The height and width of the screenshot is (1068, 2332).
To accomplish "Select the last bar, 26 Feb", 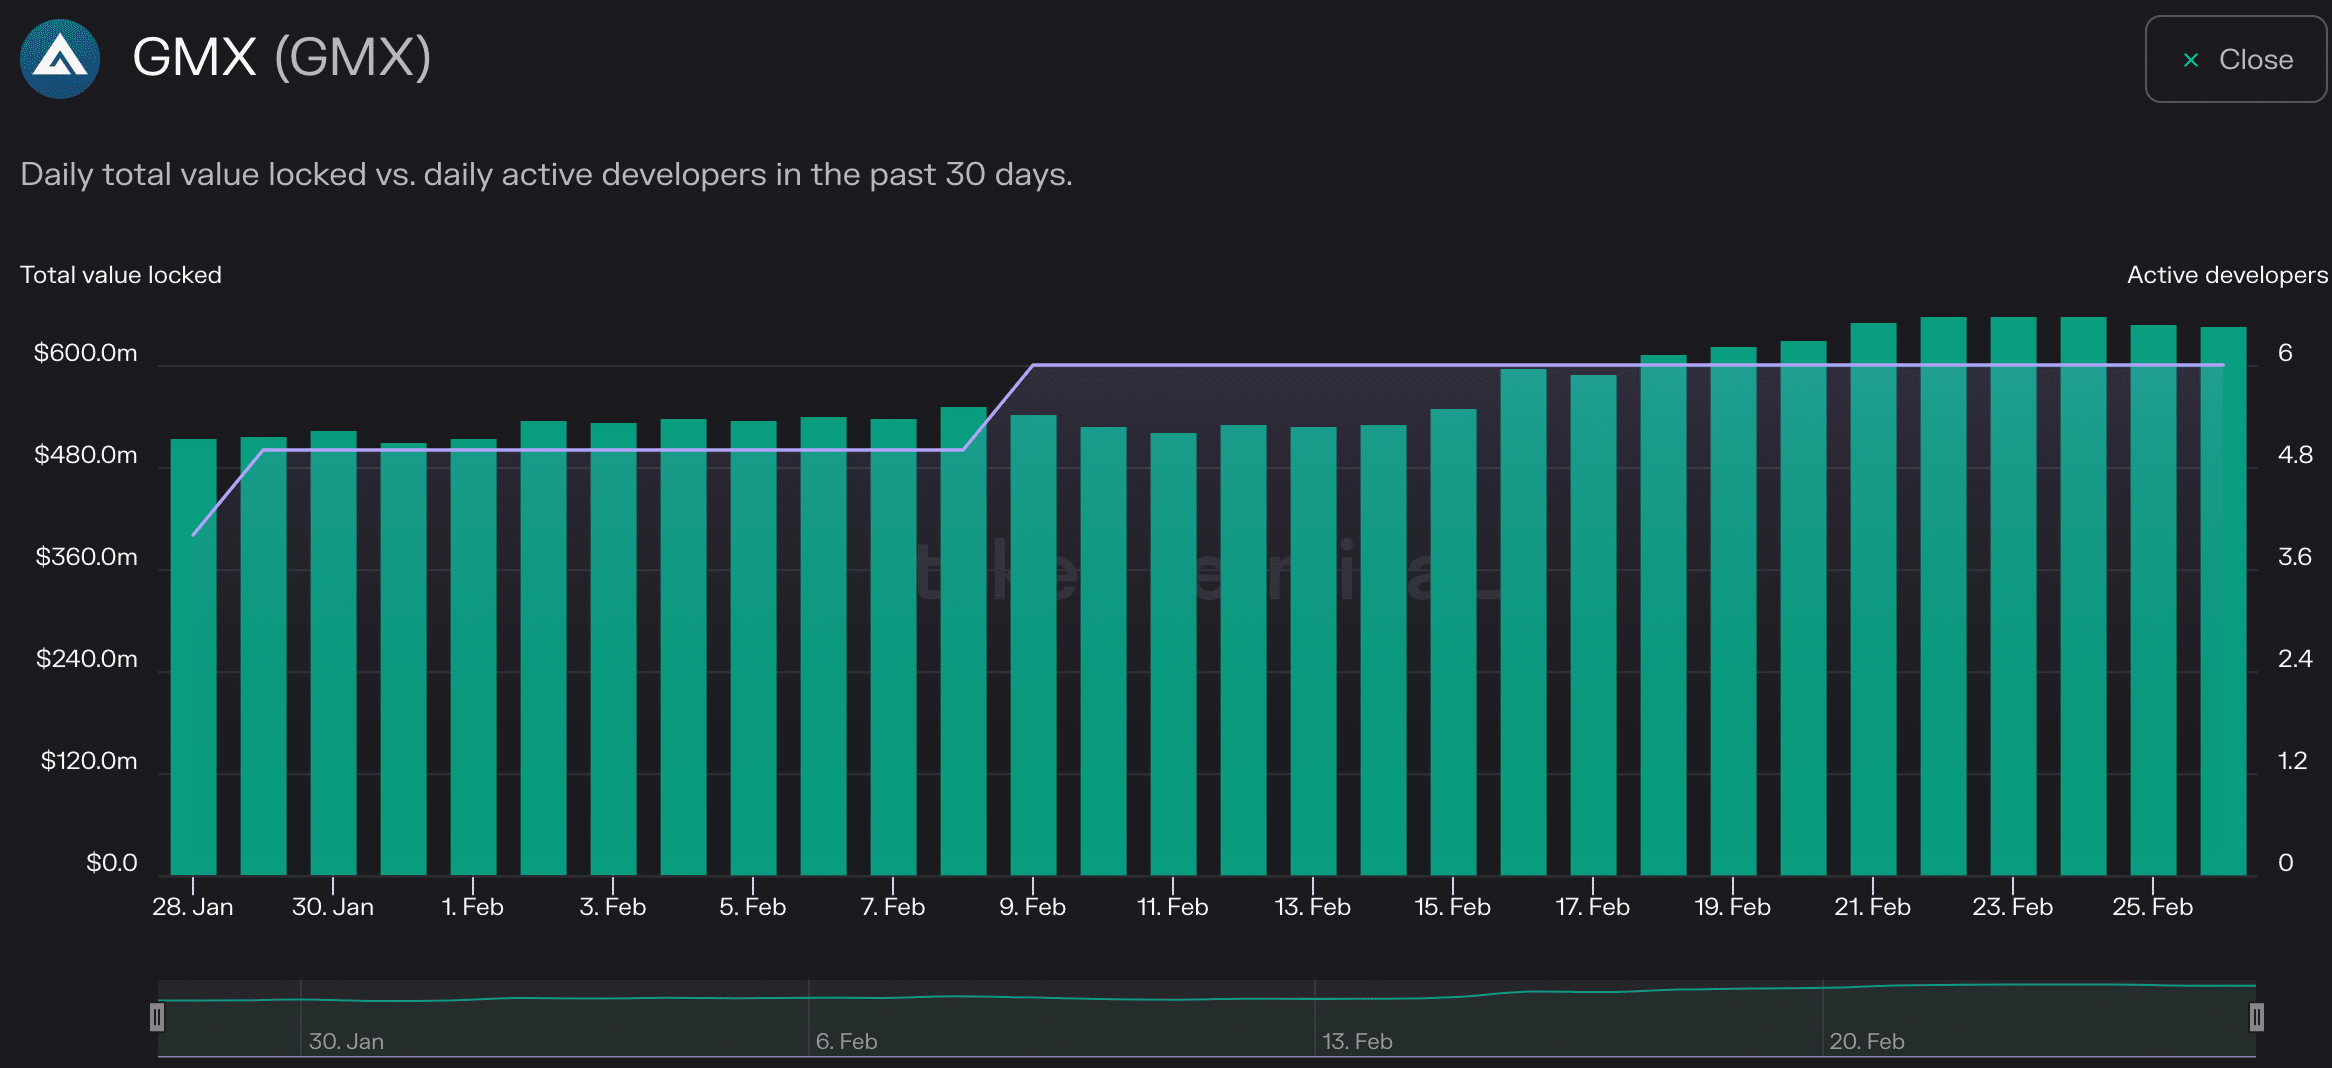I will [x=2223, y=601].
